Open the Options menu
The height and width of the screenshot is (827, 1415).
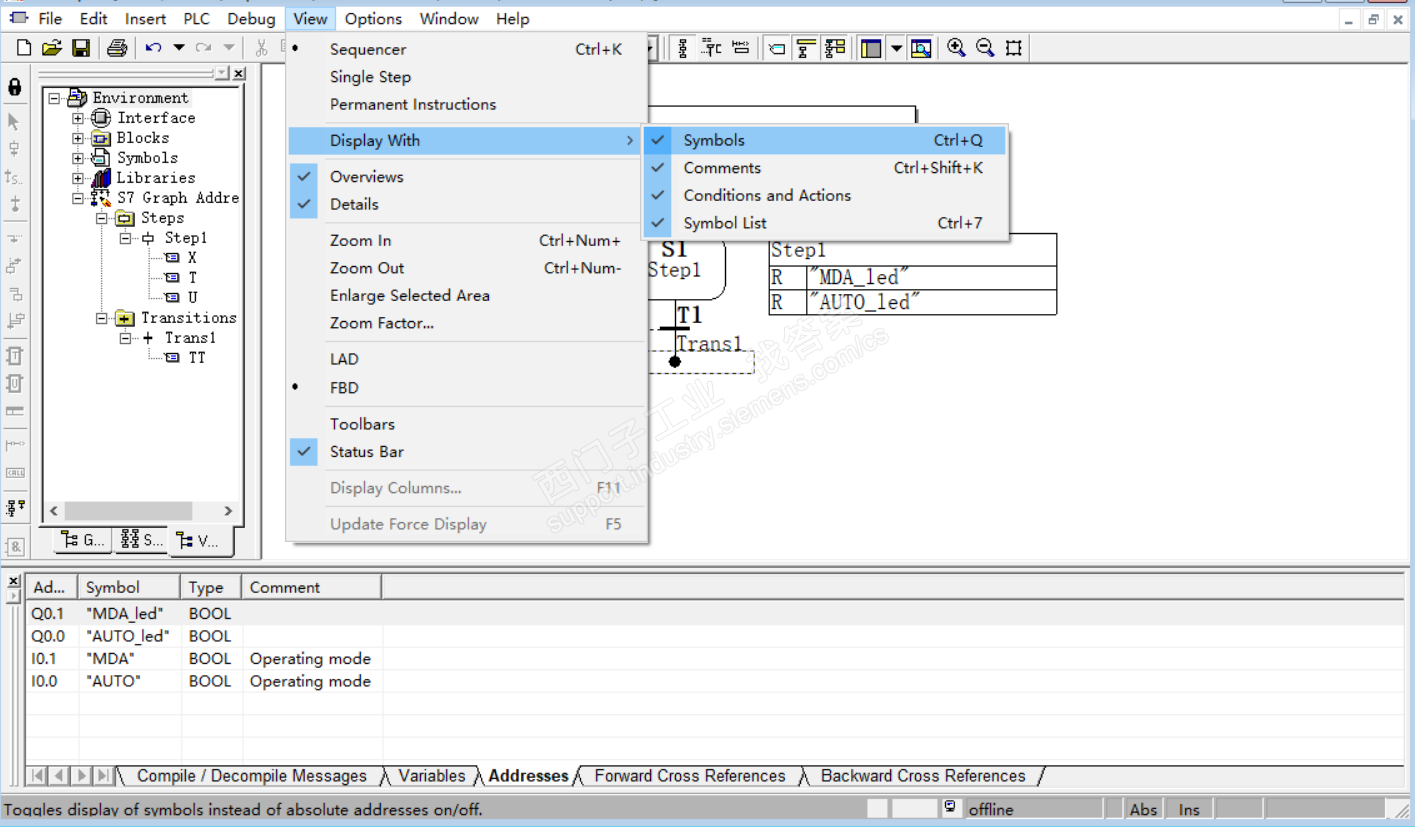373,19
